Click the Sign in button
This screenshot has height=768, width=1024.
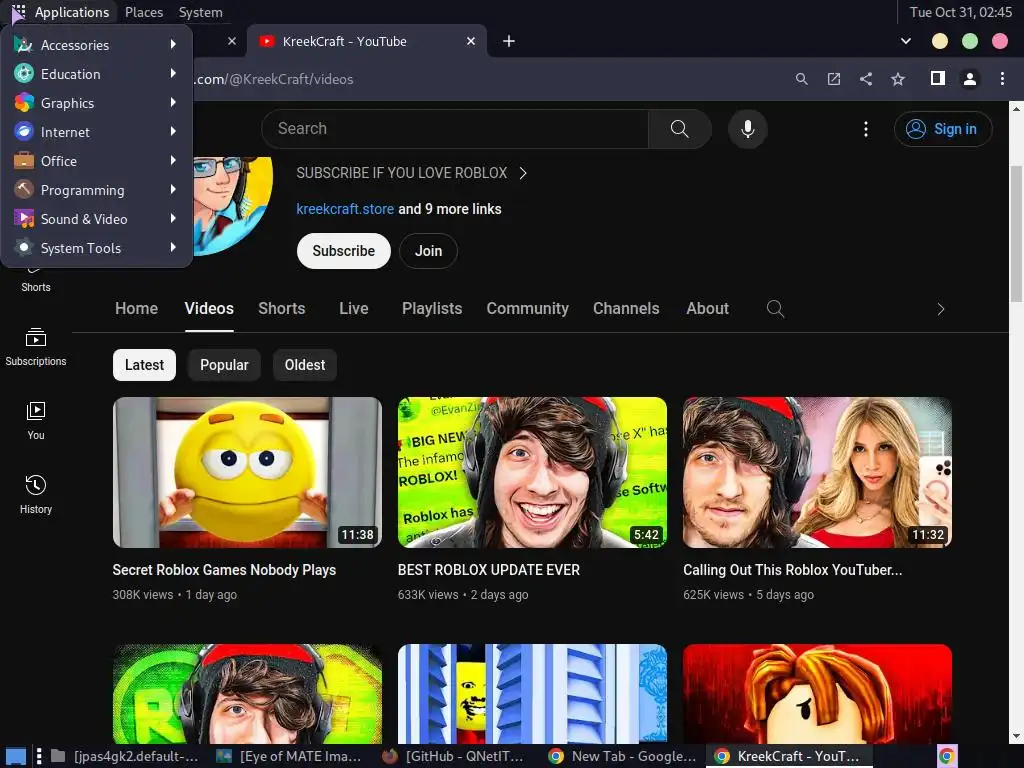943,129
